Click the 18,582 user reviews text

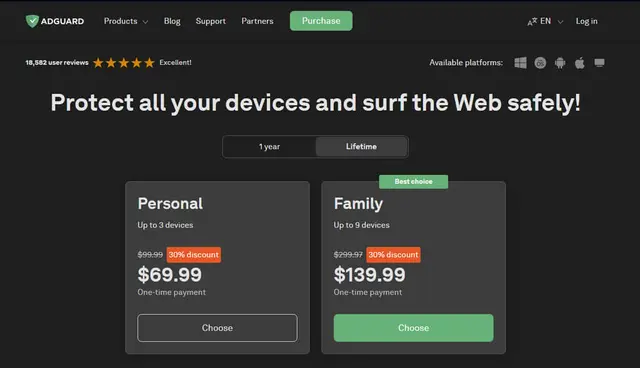[x=57, y=62]
